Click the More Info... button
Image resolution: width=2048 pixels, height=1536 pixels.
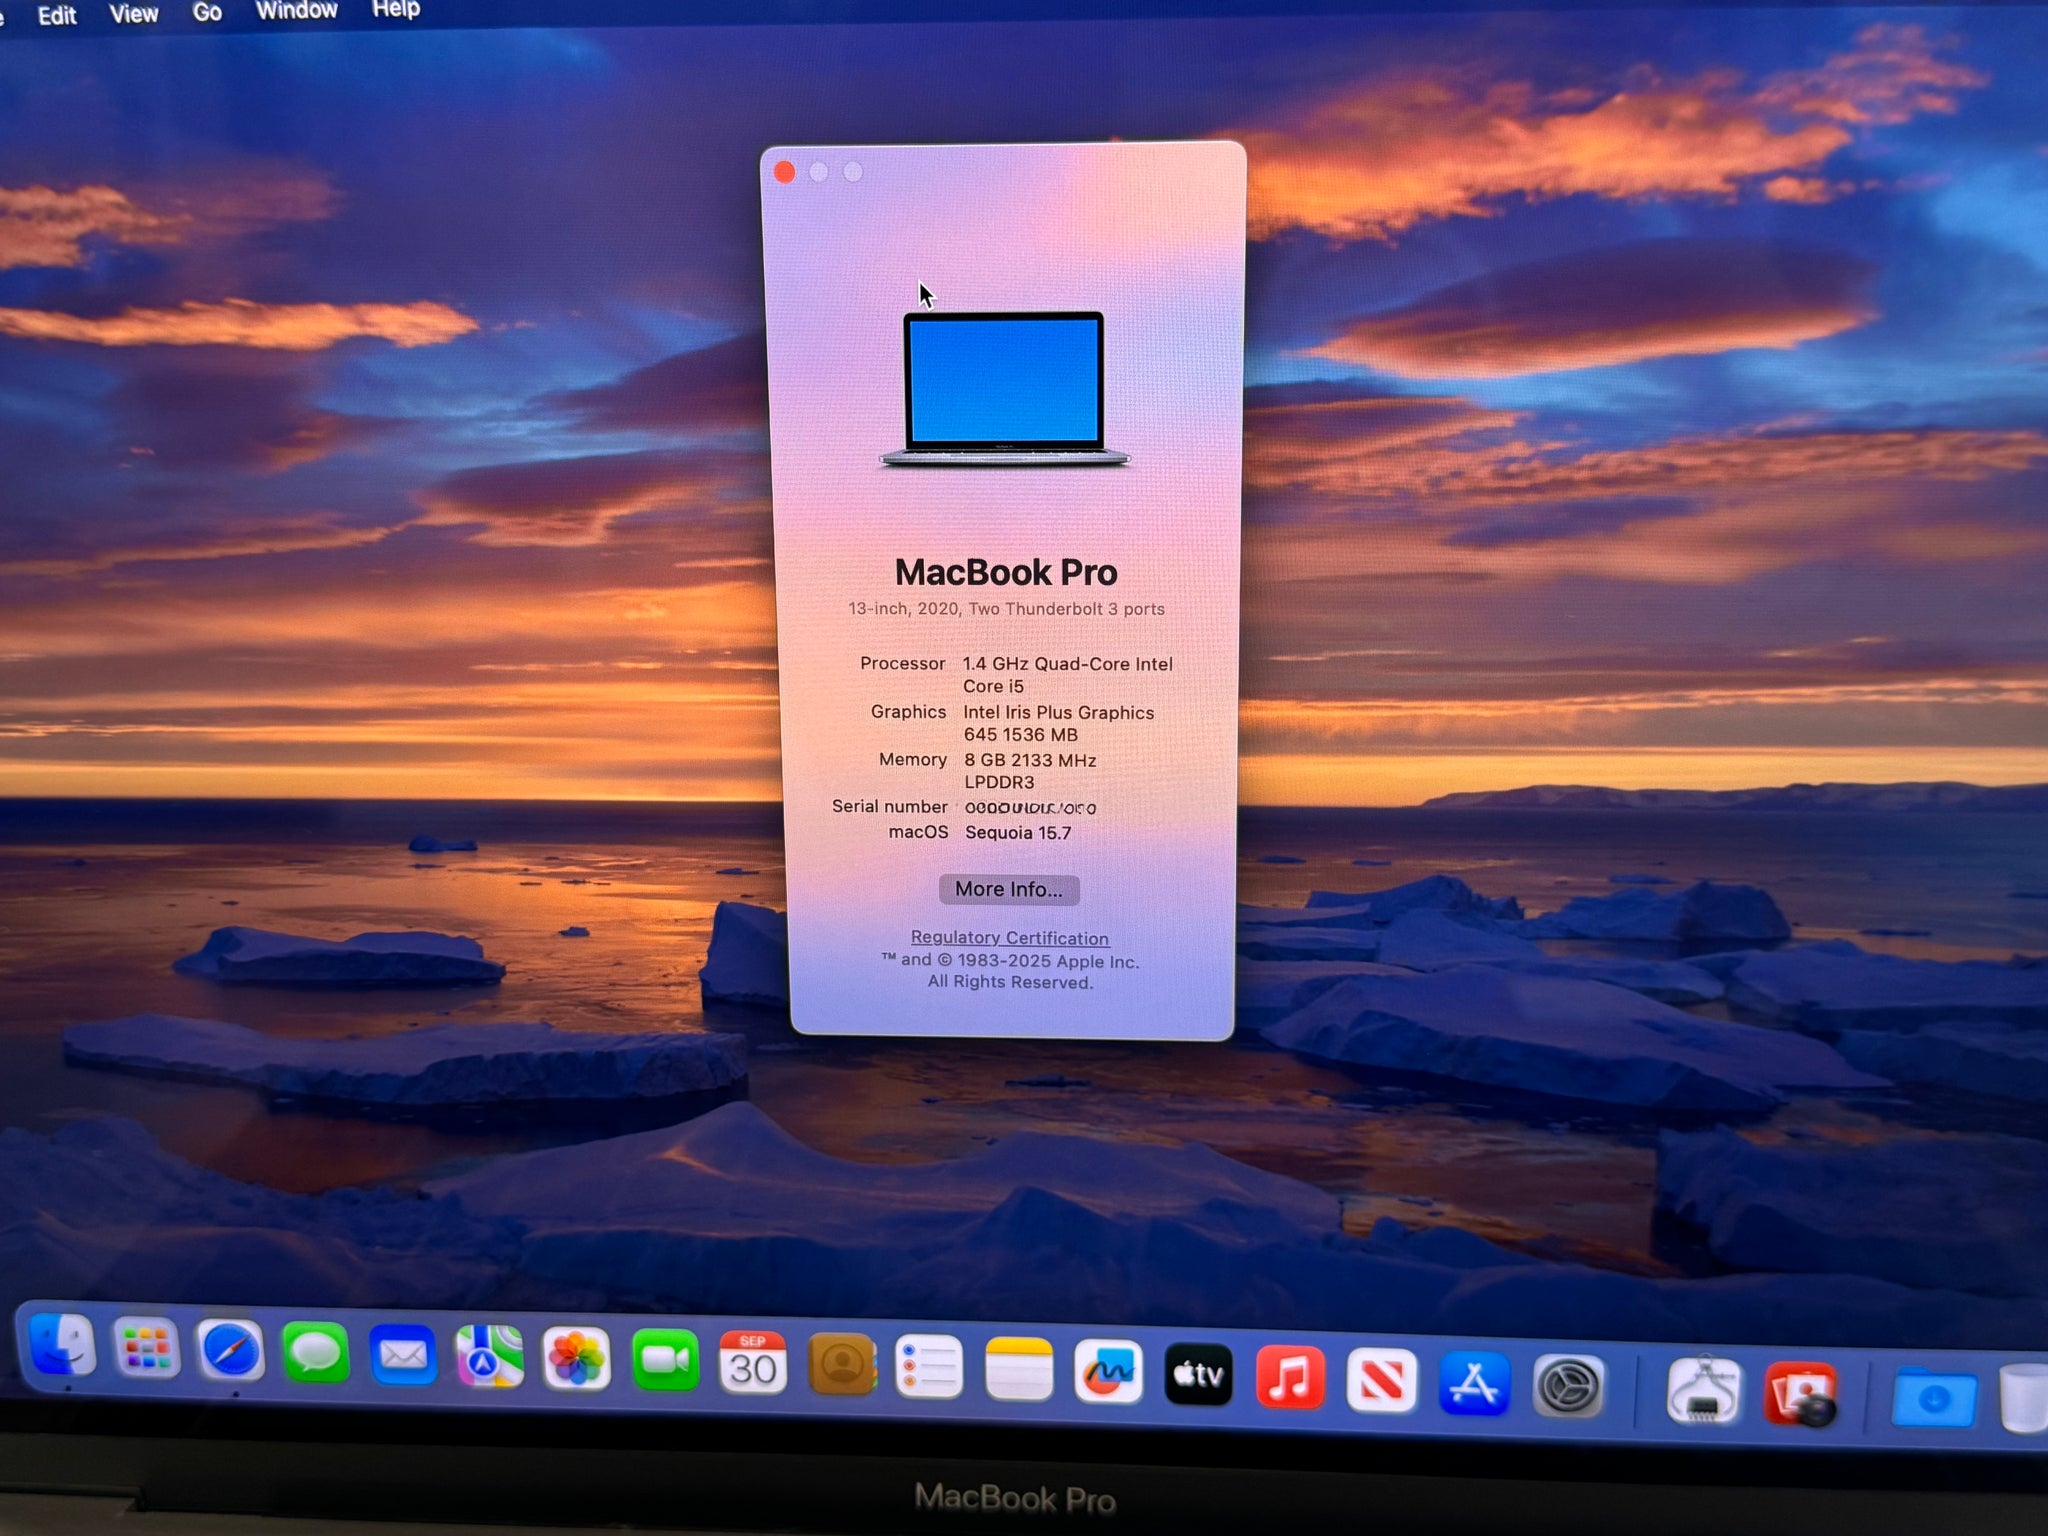[x=1008, y=889]
